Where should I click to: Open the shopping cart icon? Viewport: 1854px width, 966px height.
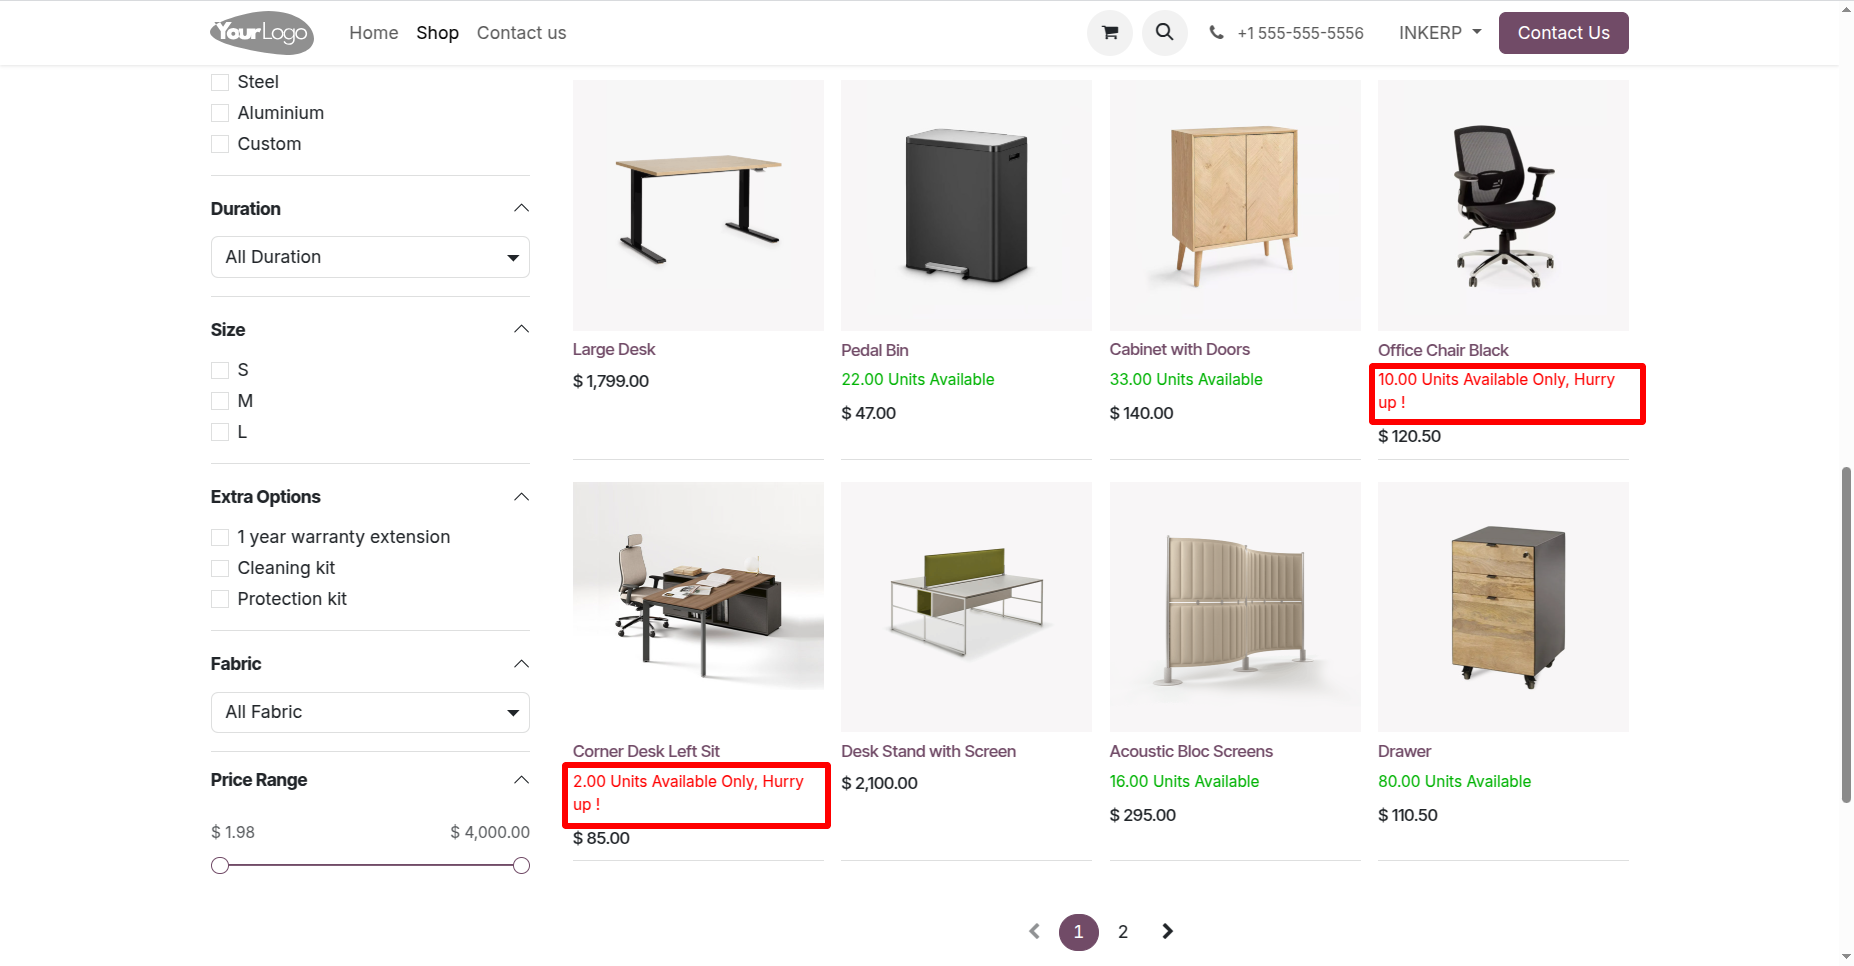1109,33
